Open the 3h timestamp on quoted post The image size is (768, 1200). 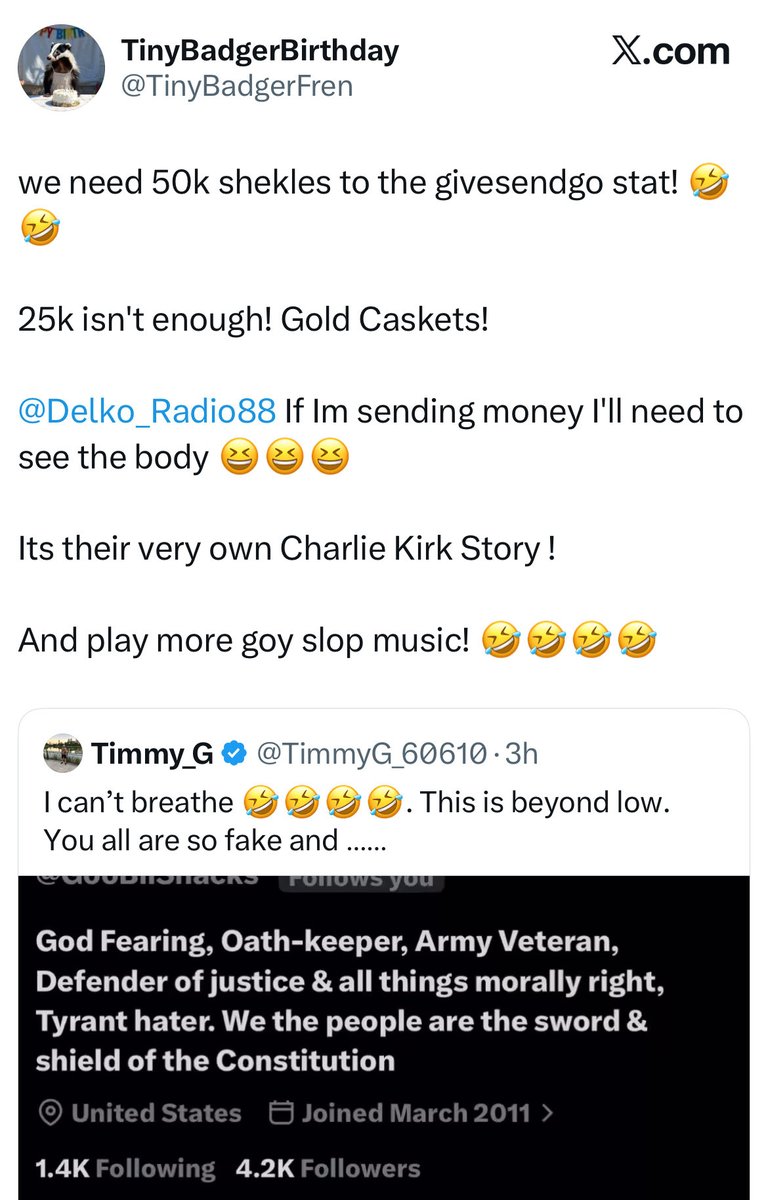tap(521, 754)
